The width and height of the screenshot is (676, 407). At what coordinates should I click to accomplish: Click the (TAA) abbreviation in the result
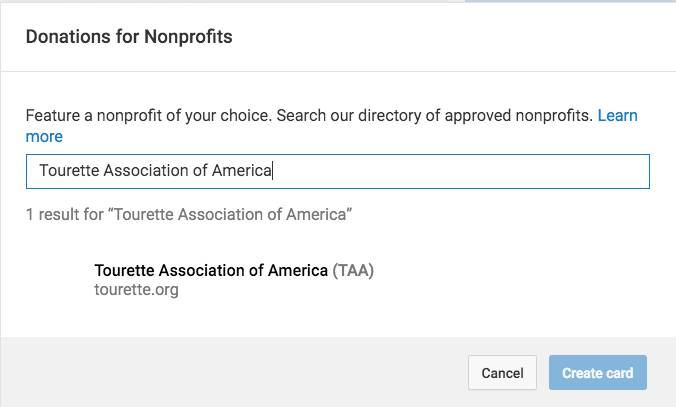pyautogui.click(x=353, y=270)
